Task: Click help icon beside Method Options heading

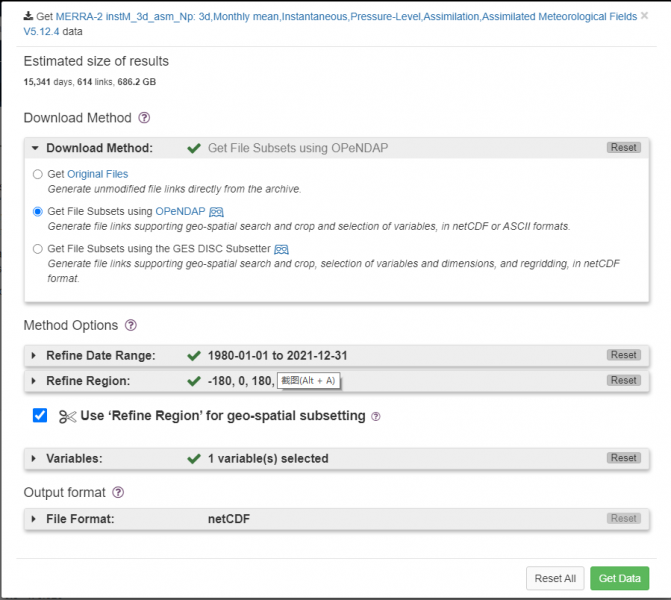Action: 131,325
